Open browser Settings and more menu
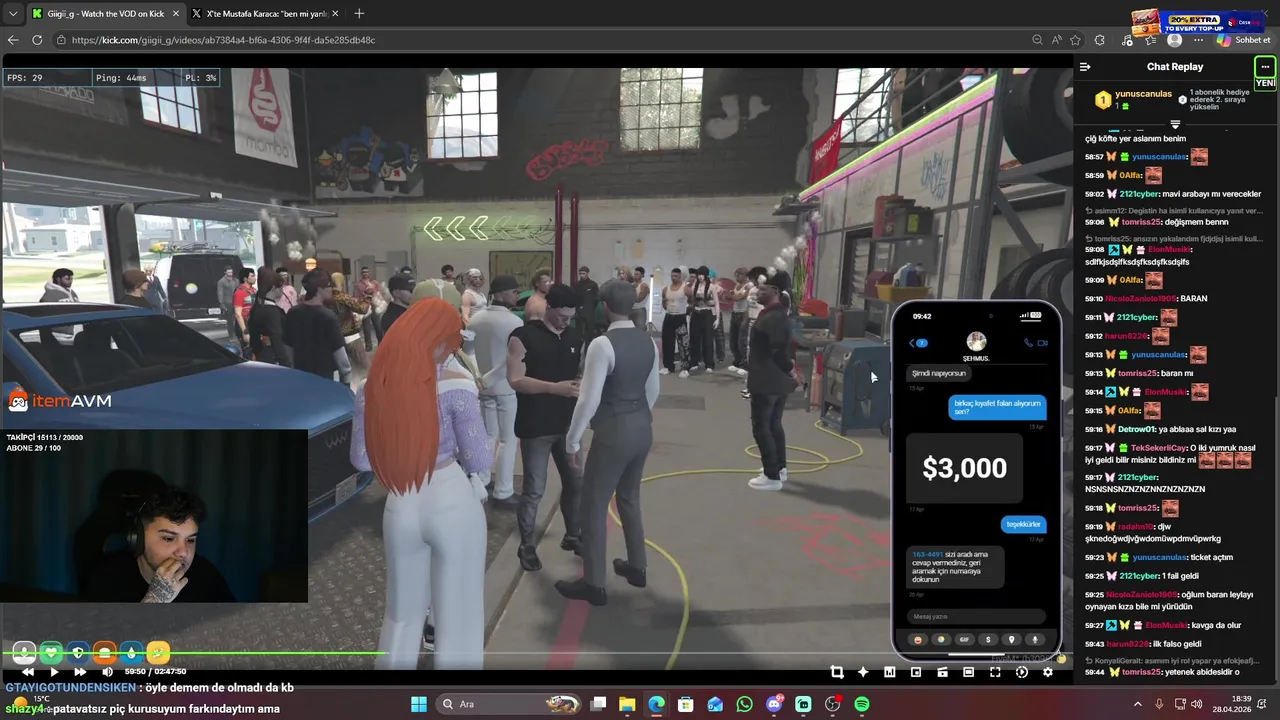Image resolution: width=1280 pixels, height=720 pixels. [1200, 40]
